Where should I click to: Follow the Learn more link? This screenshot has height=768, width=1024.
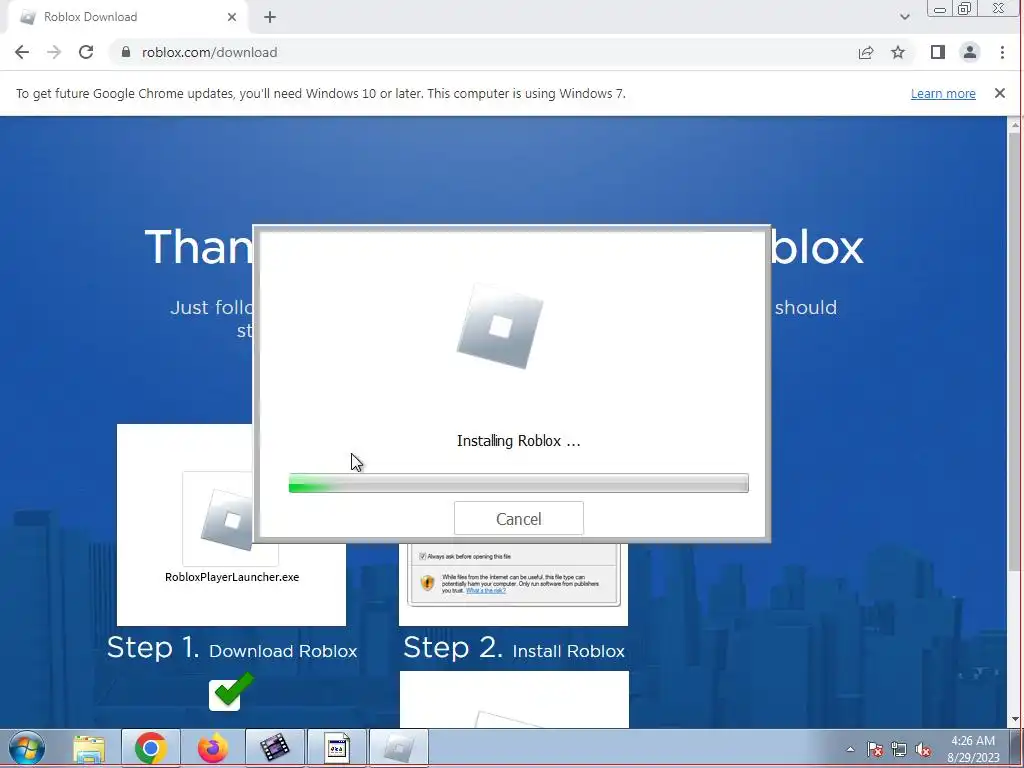click(x=943, y=93)
